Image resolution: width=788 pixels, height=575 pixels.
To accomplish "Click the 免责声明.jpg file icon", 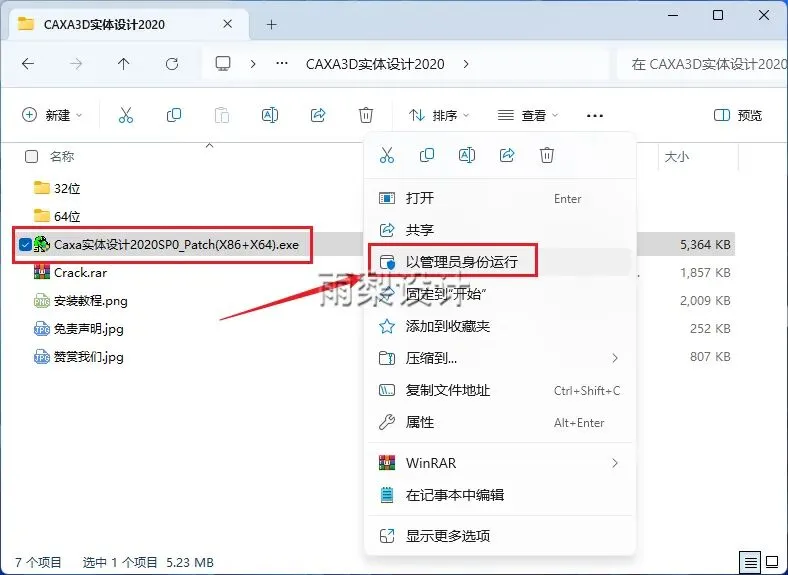I will pos(42,329).
